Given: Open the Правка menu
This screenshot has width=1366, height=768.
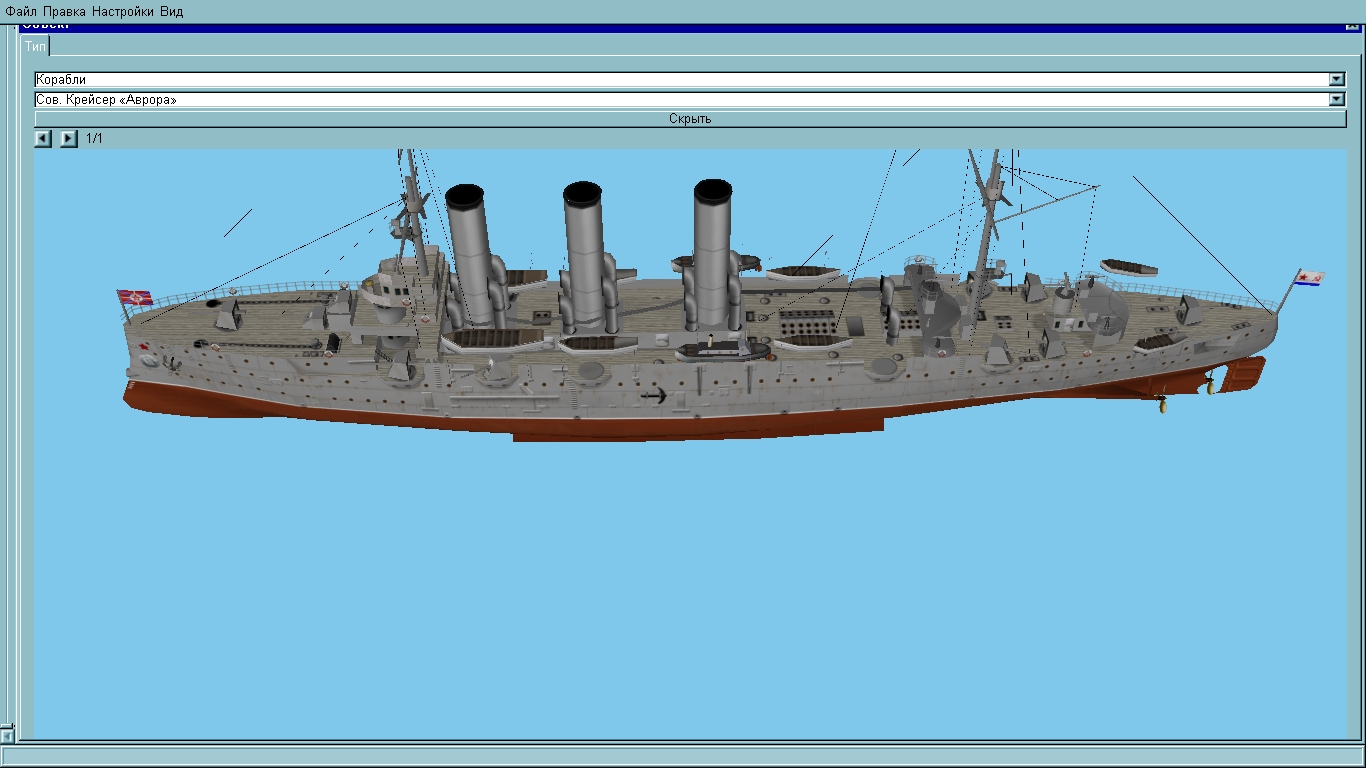Looking at the screenshot, I should (x=64, y=12).
